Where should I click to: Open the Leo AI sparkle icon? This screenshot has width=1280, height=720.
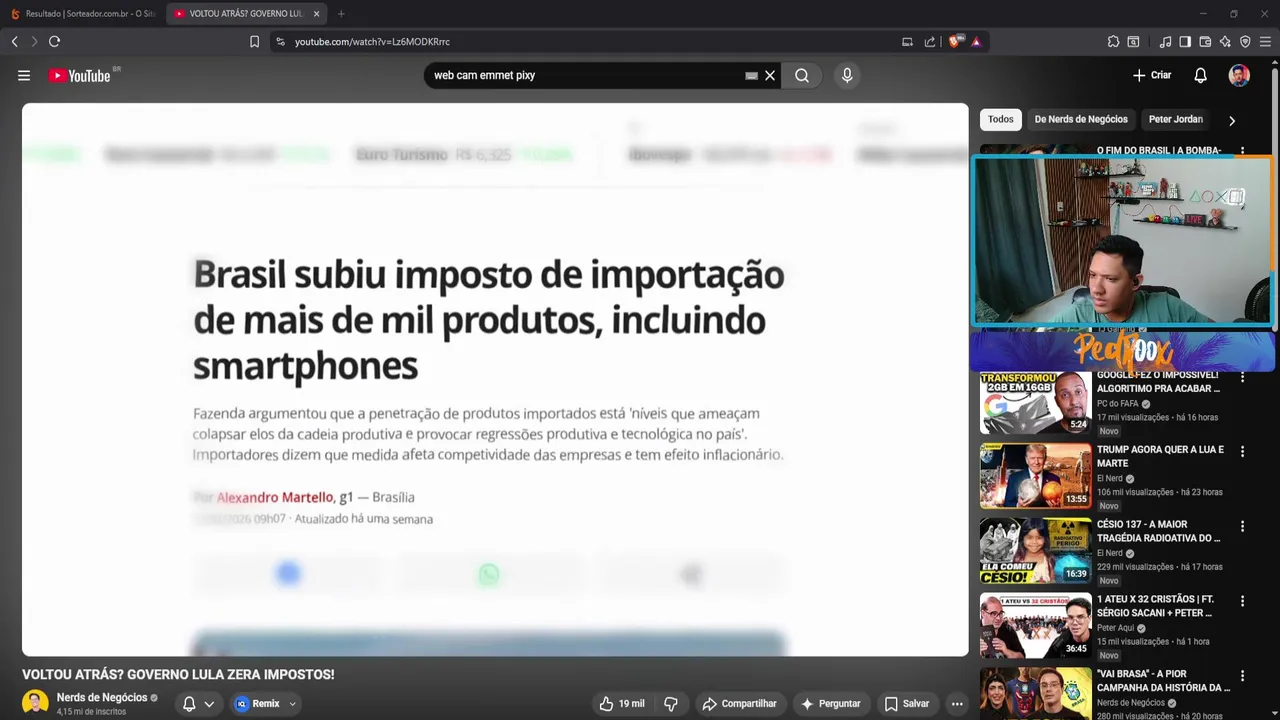click(x=1225, y=42)
